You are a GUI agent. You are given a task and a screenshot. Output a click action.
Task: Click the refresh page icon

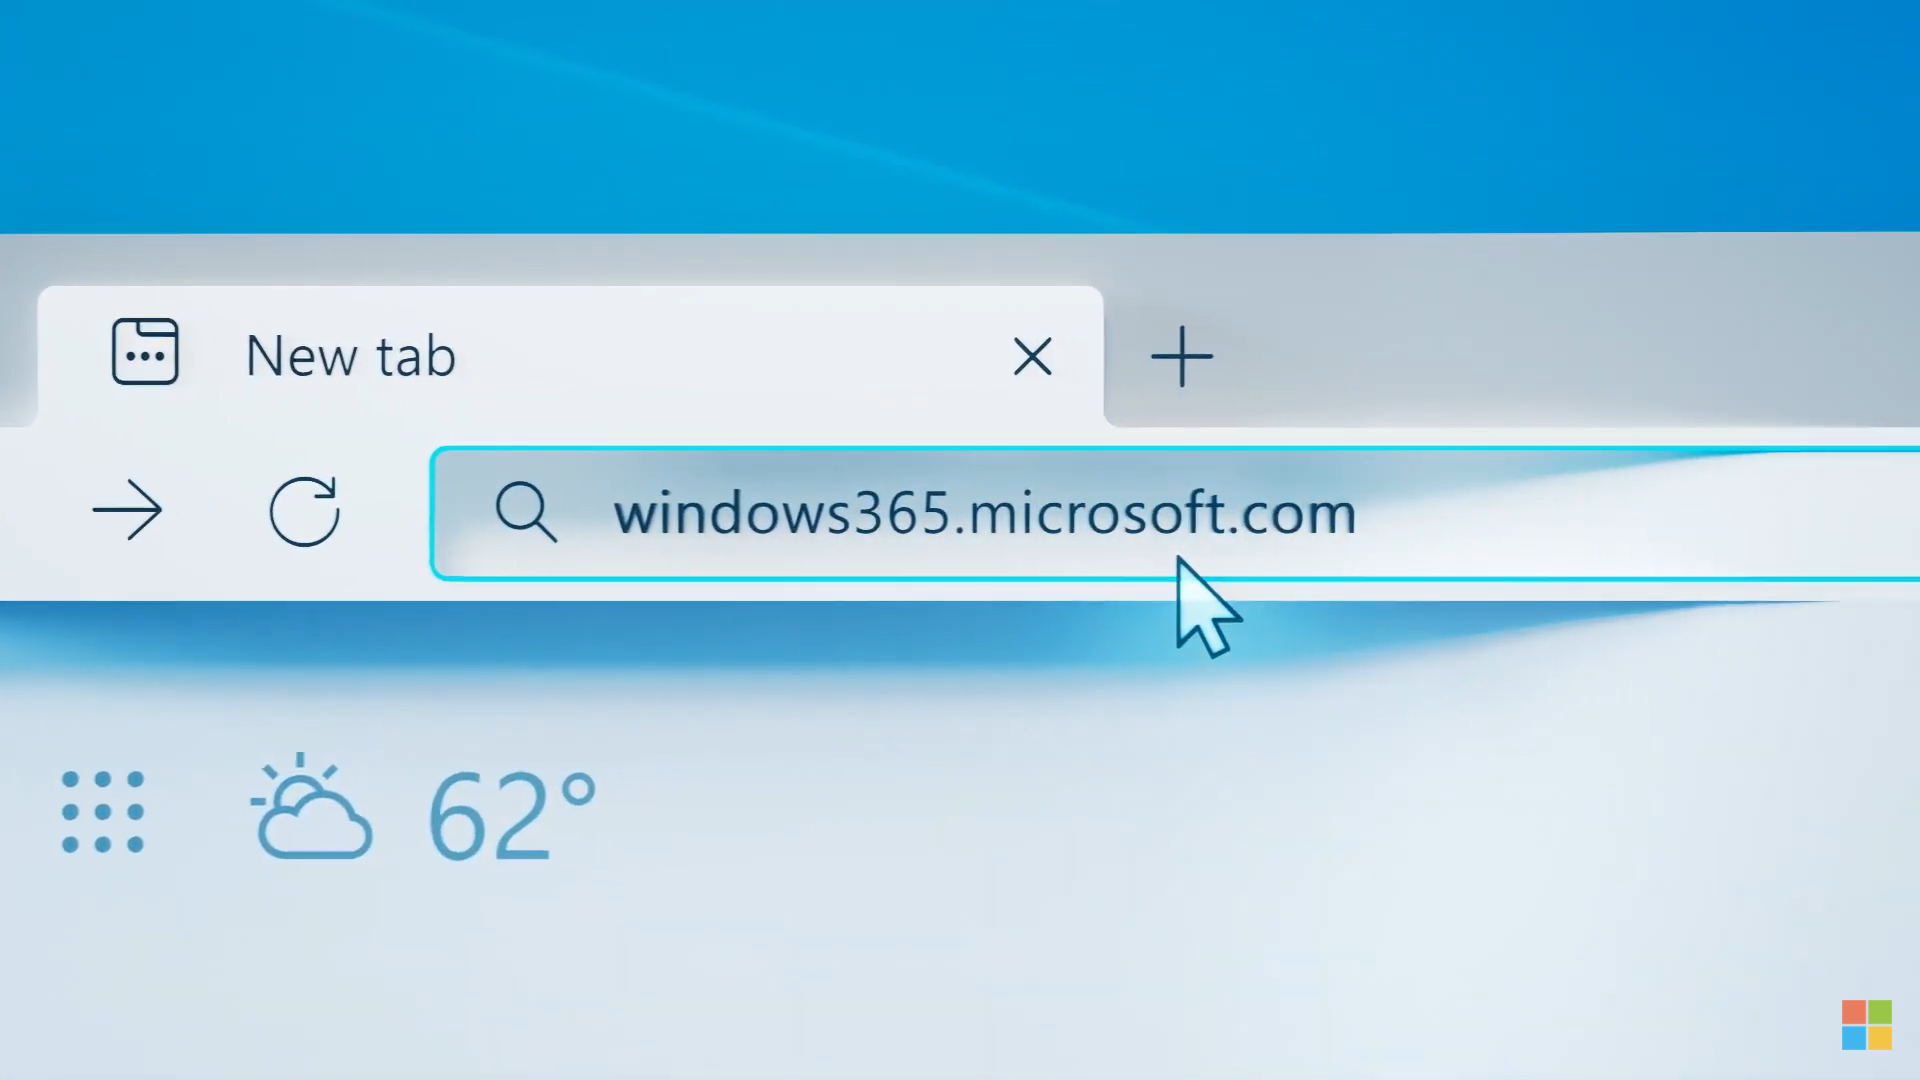tap(304, 512)
